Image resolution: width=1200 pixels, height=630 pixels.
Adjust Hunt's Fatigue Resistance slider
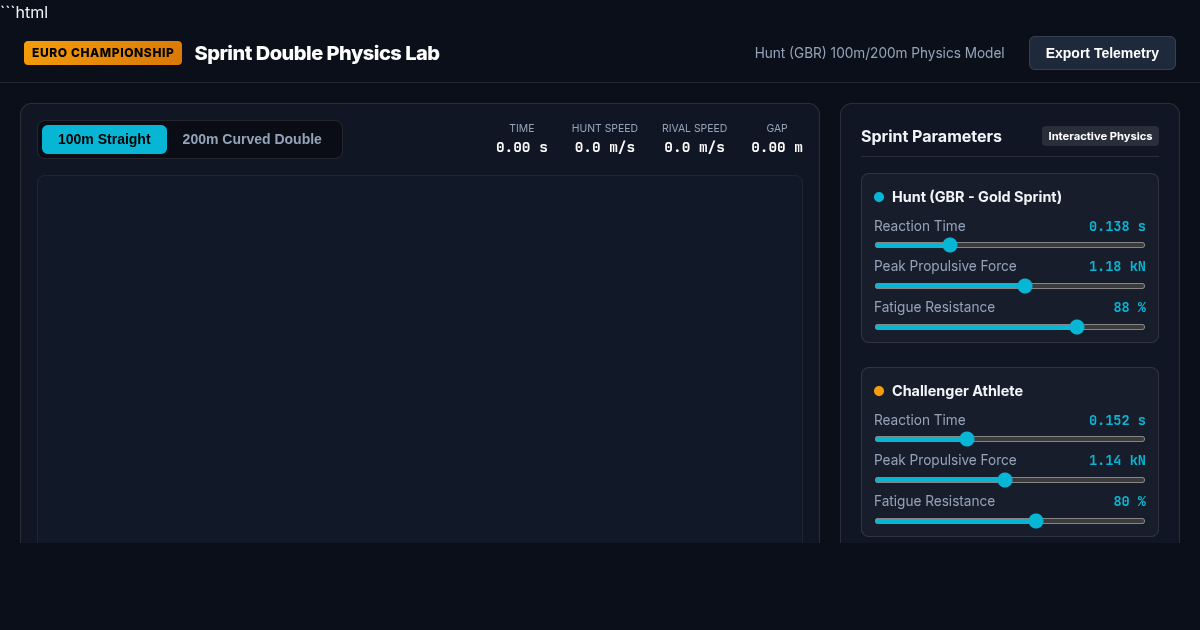(1010, 327)
